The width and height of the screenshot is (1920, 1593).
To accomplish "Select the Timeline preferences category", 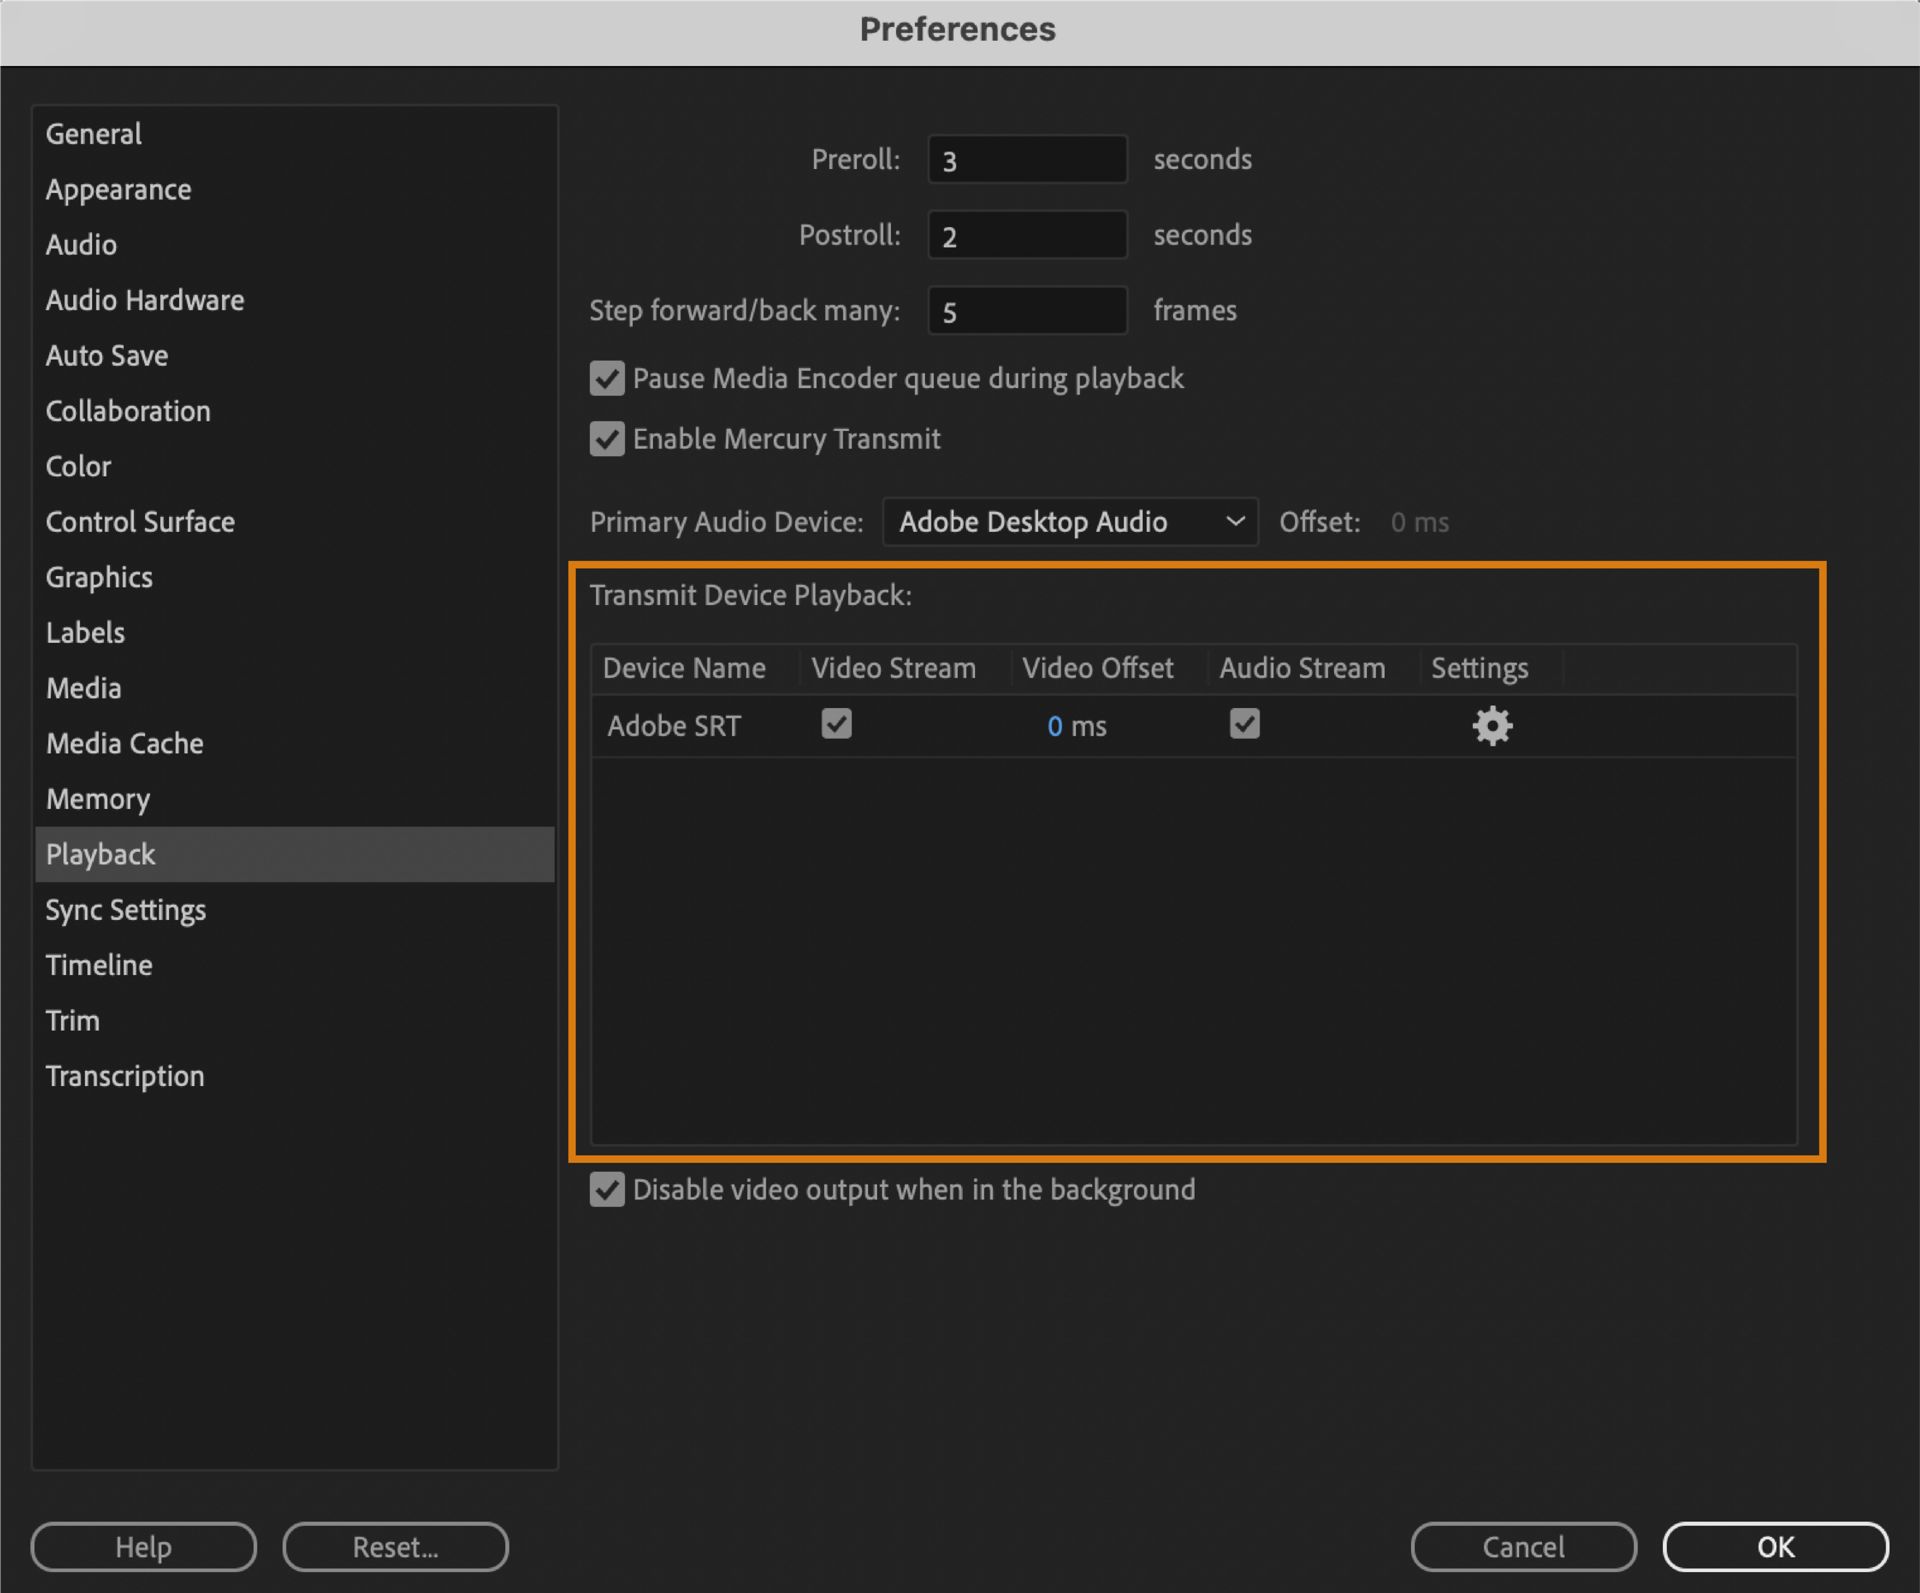I will (99, 966).
